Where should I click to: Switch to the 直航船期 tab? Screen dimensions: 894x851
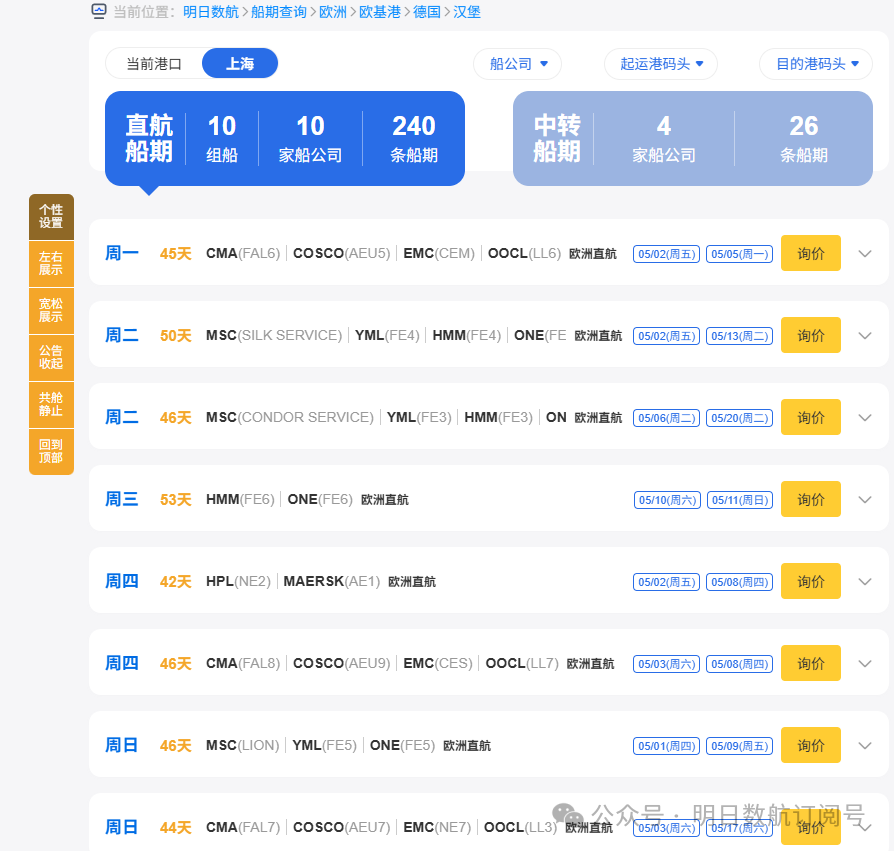pyautogui.click(x=285, y=139)
